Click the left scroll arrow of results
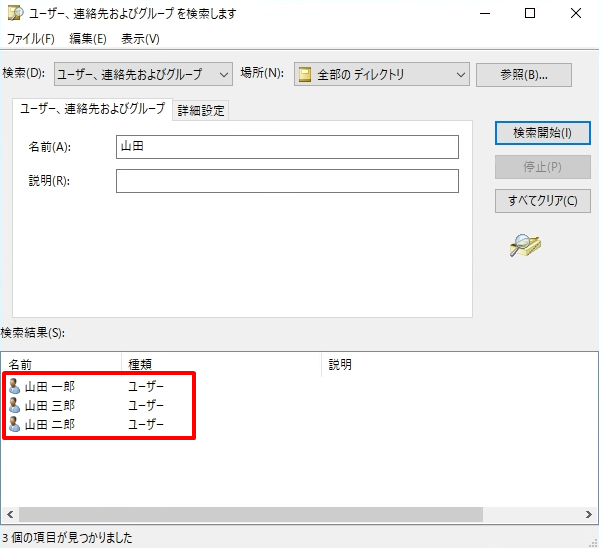The height and width of the screenshot is (548, 599). coord(10,514)
